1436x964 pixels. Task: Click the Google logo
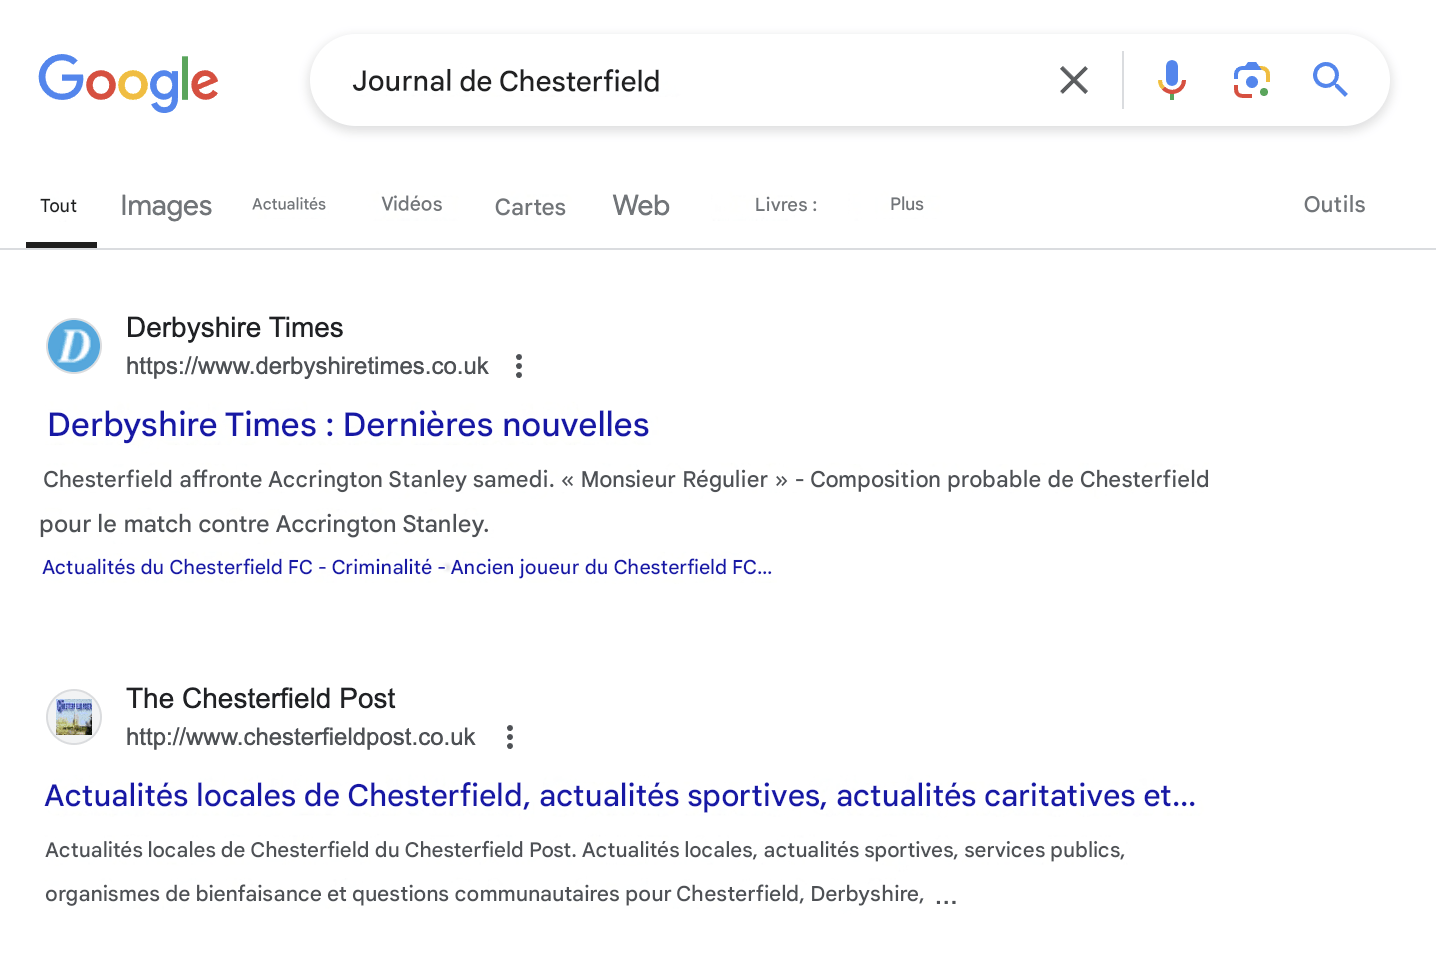click(128, 82)
